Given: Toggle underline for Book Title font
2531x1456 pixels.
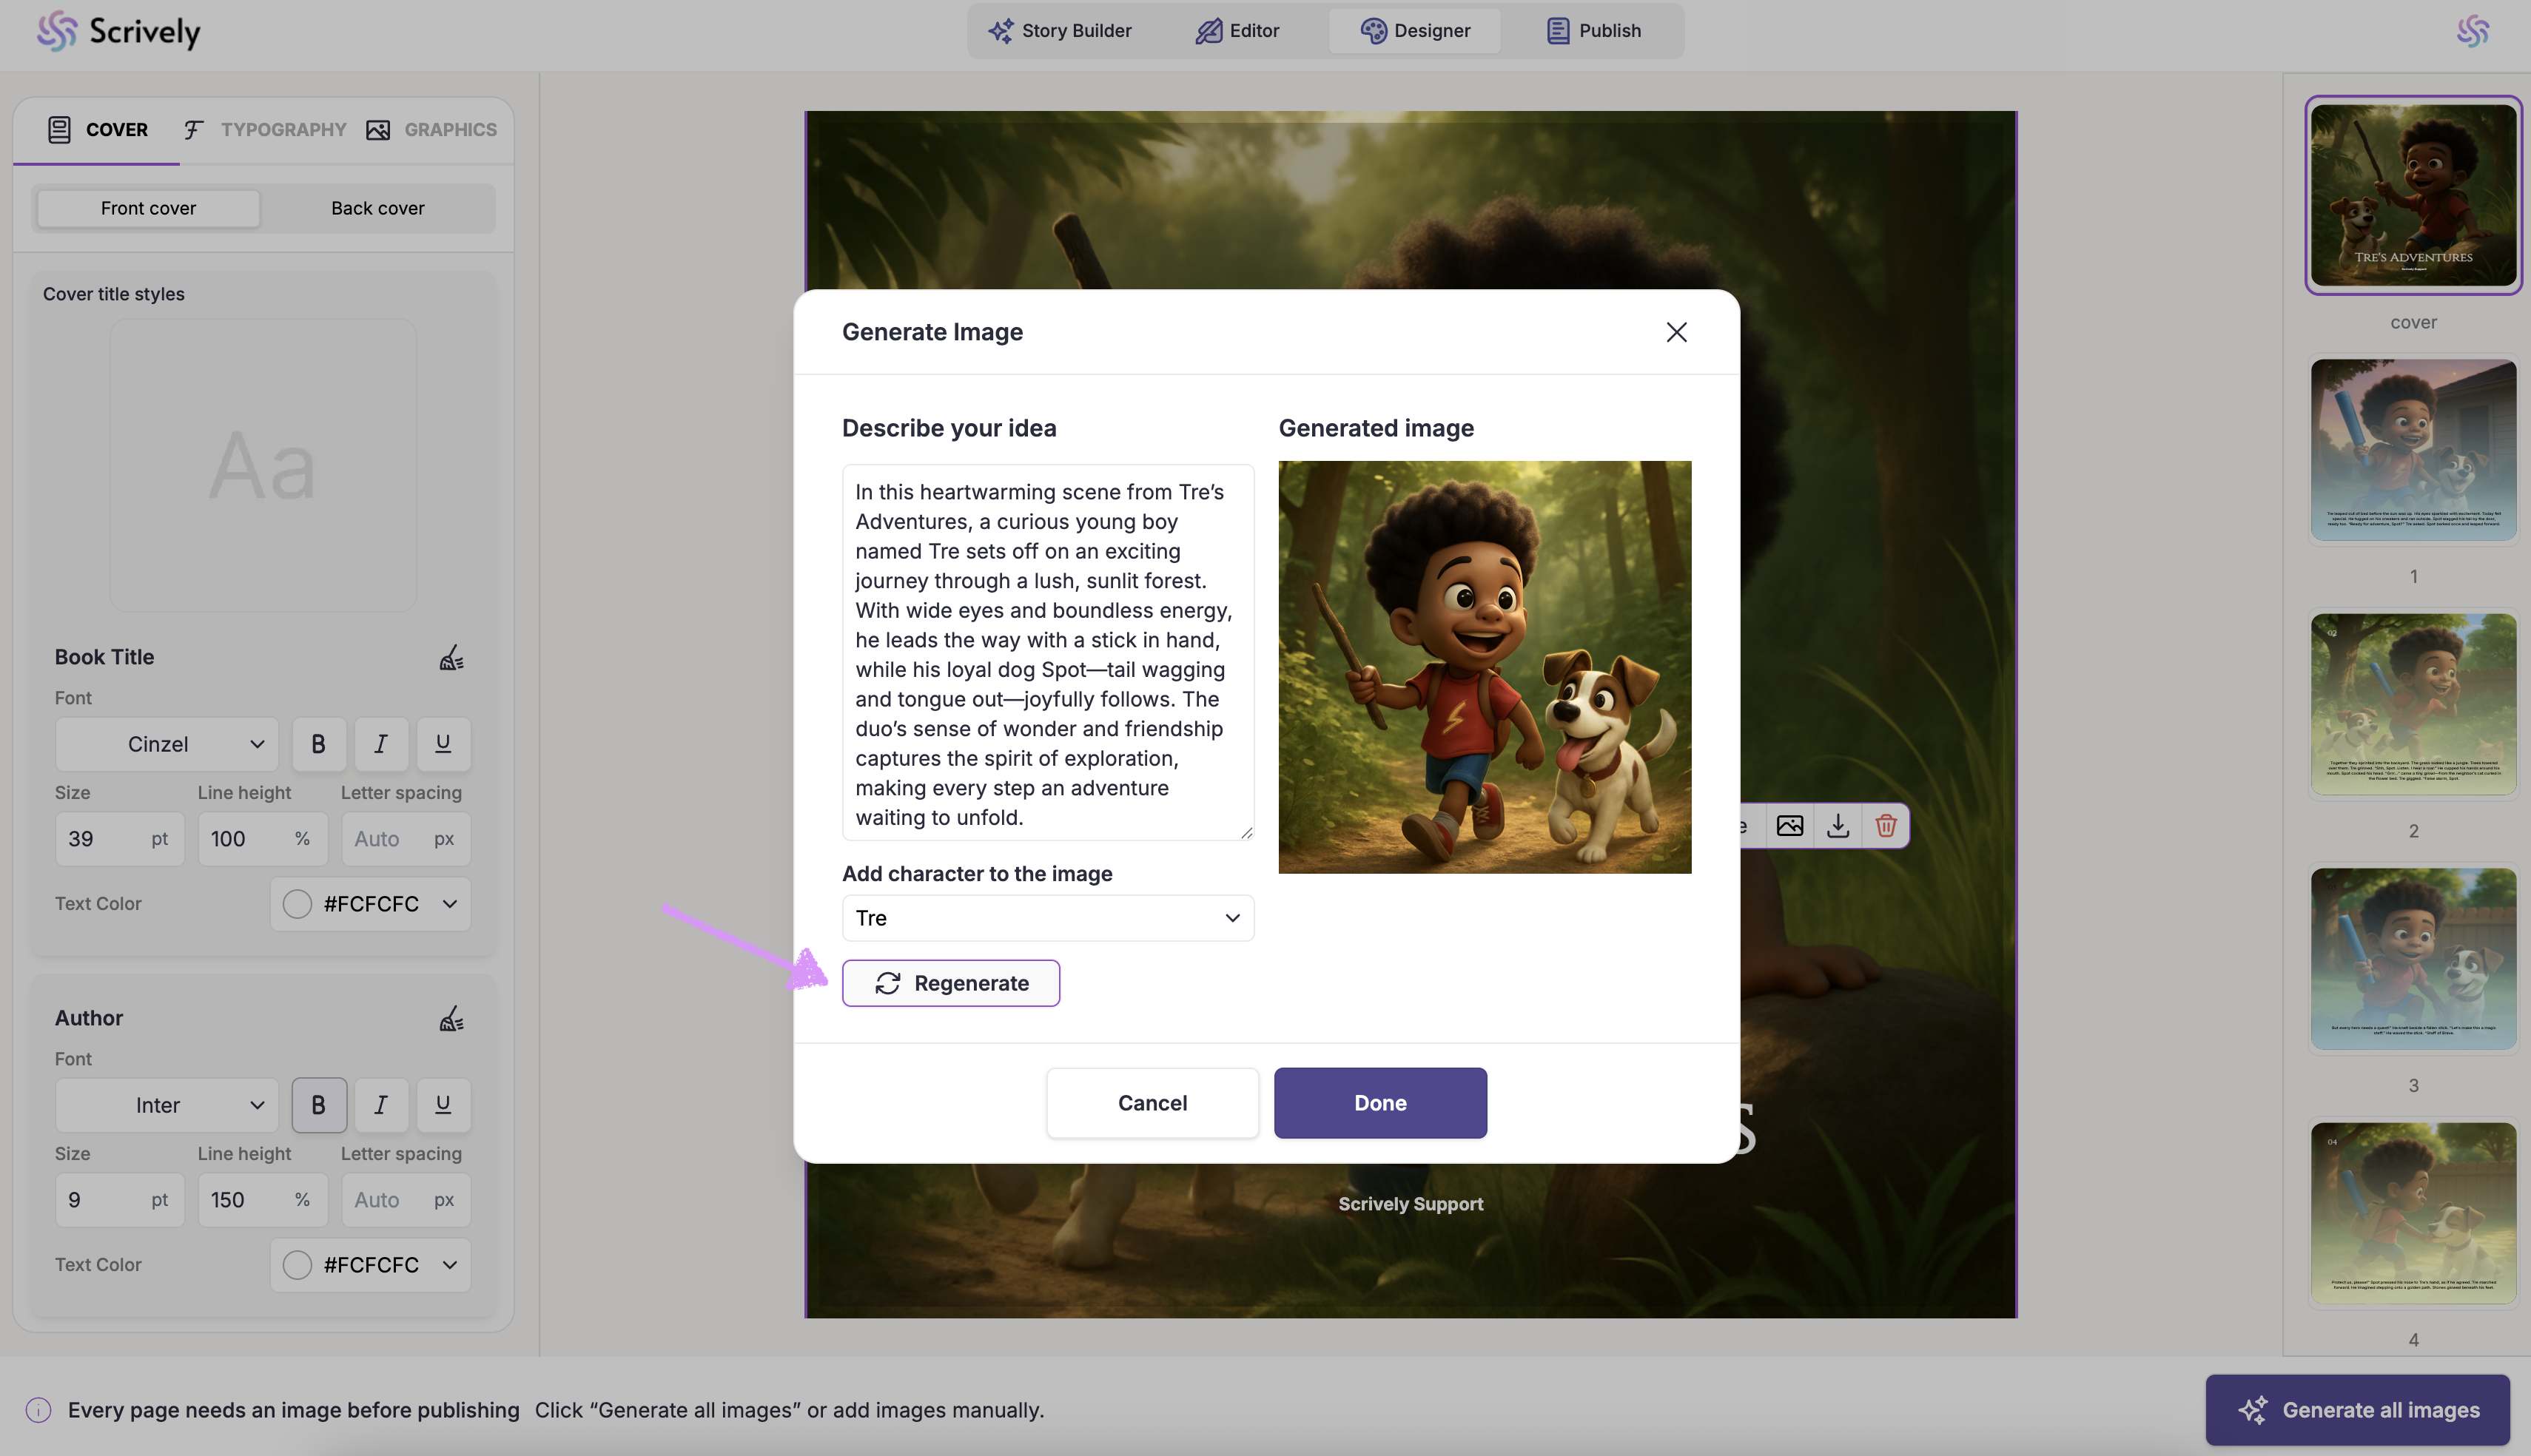Looking at the screenshot, I should 443,744.
